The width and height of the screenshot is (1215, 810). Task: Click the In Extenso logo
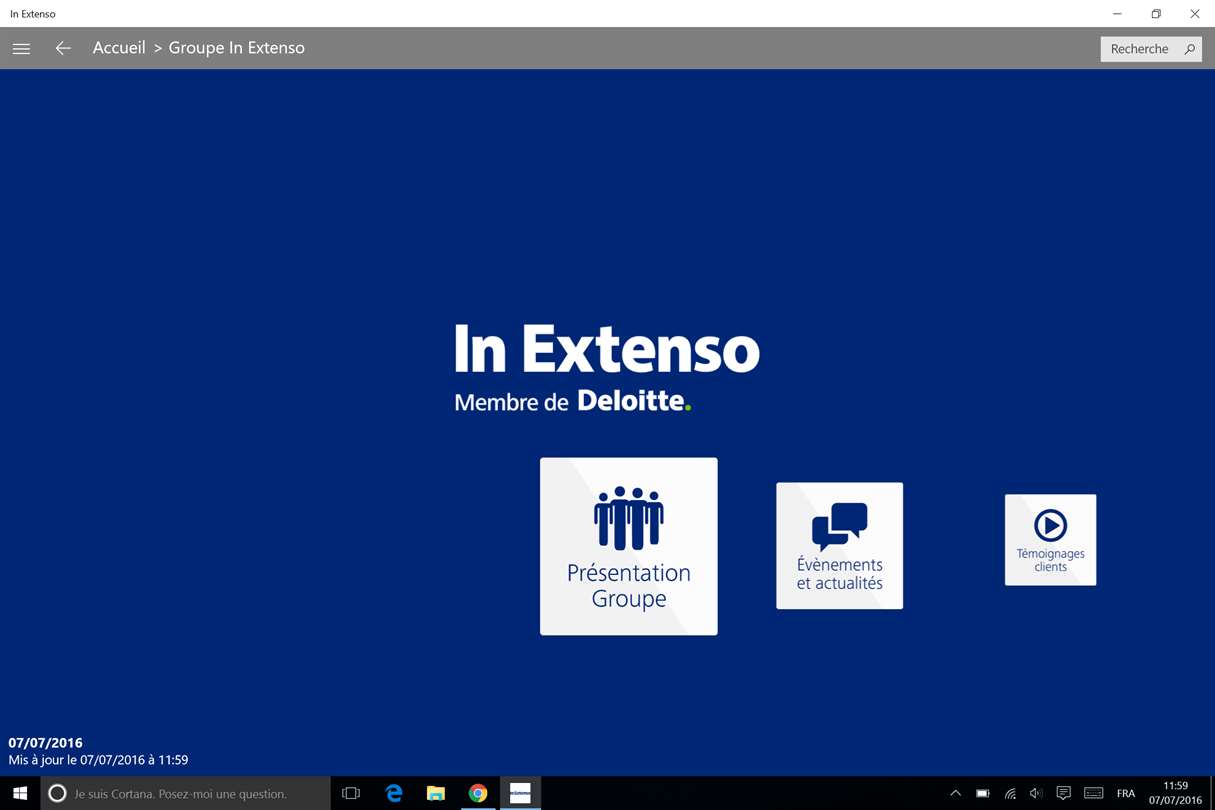point(607,367)
